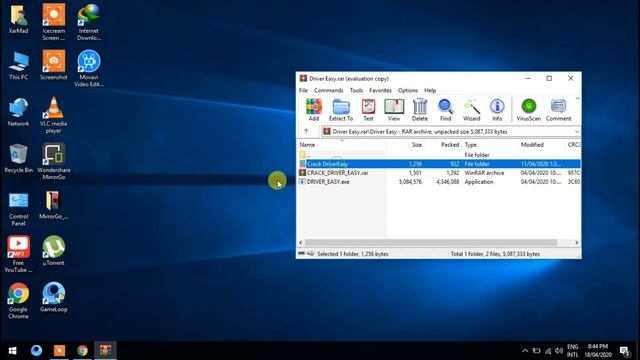The height and width of the screenshot is (360, 640).
Task: Click the CRC32 column header
Action: point(573,144)
